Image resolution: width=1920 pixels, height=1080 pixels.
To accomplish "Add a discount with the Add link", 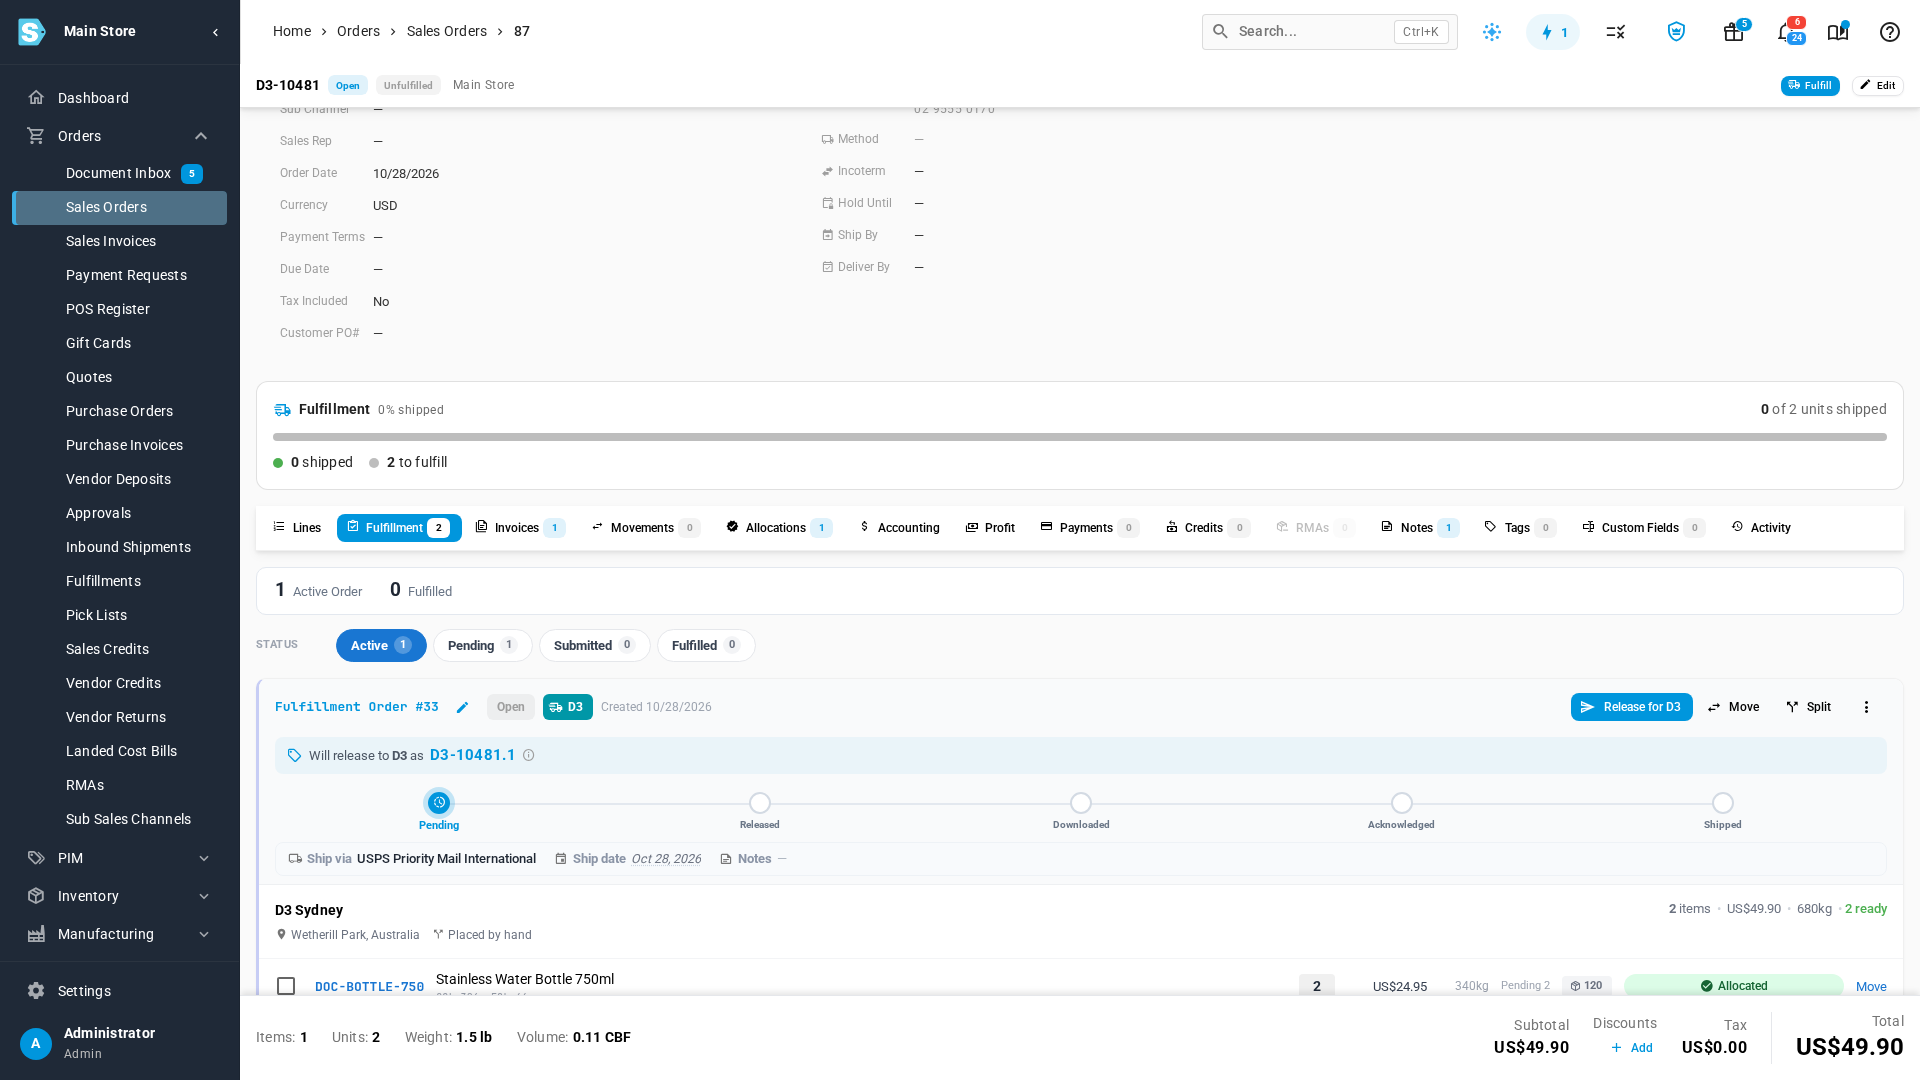I will pos(1631,1048).
